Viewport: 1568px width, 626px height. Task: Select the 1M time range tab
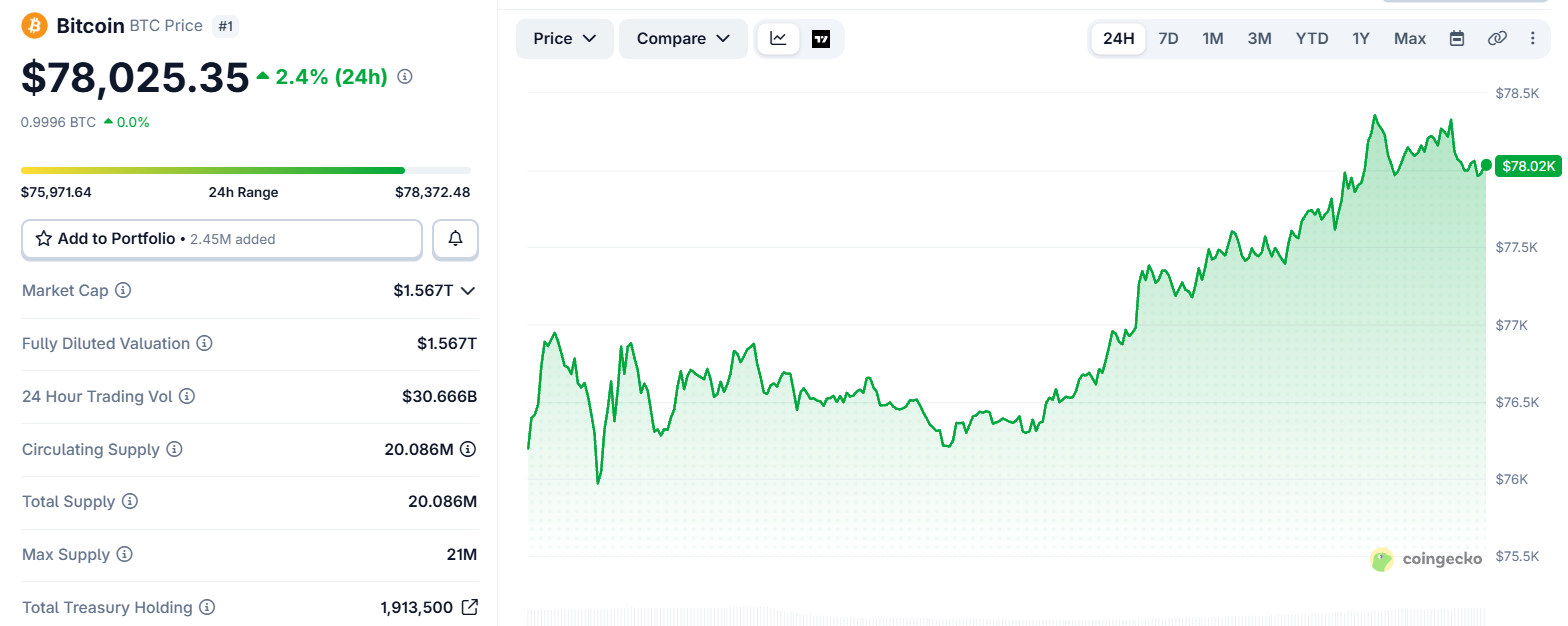click(x=1213, y=39)
